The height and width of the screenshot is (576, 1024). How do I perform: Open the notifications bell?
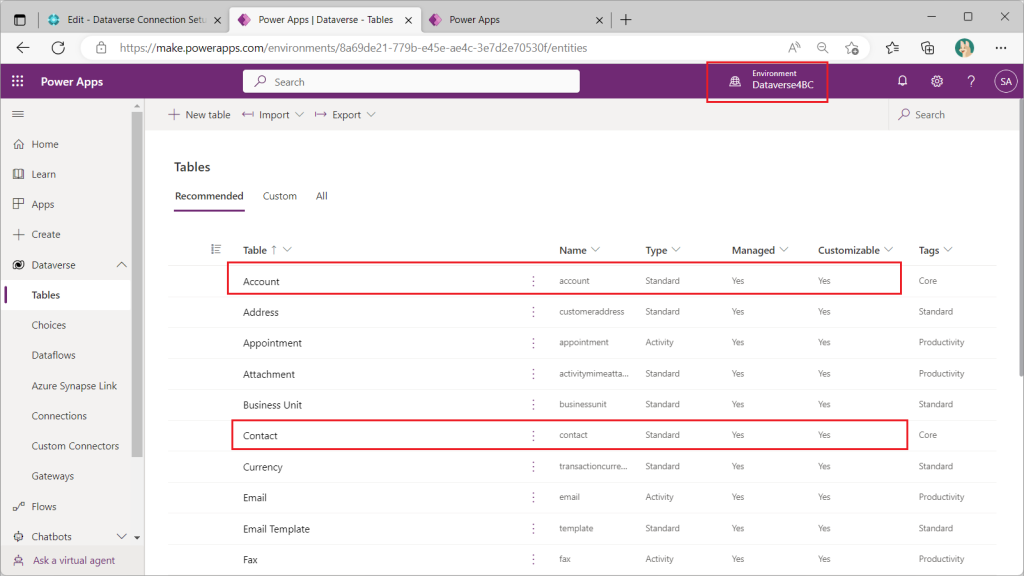pyautogui.click(x=902, y=81)
